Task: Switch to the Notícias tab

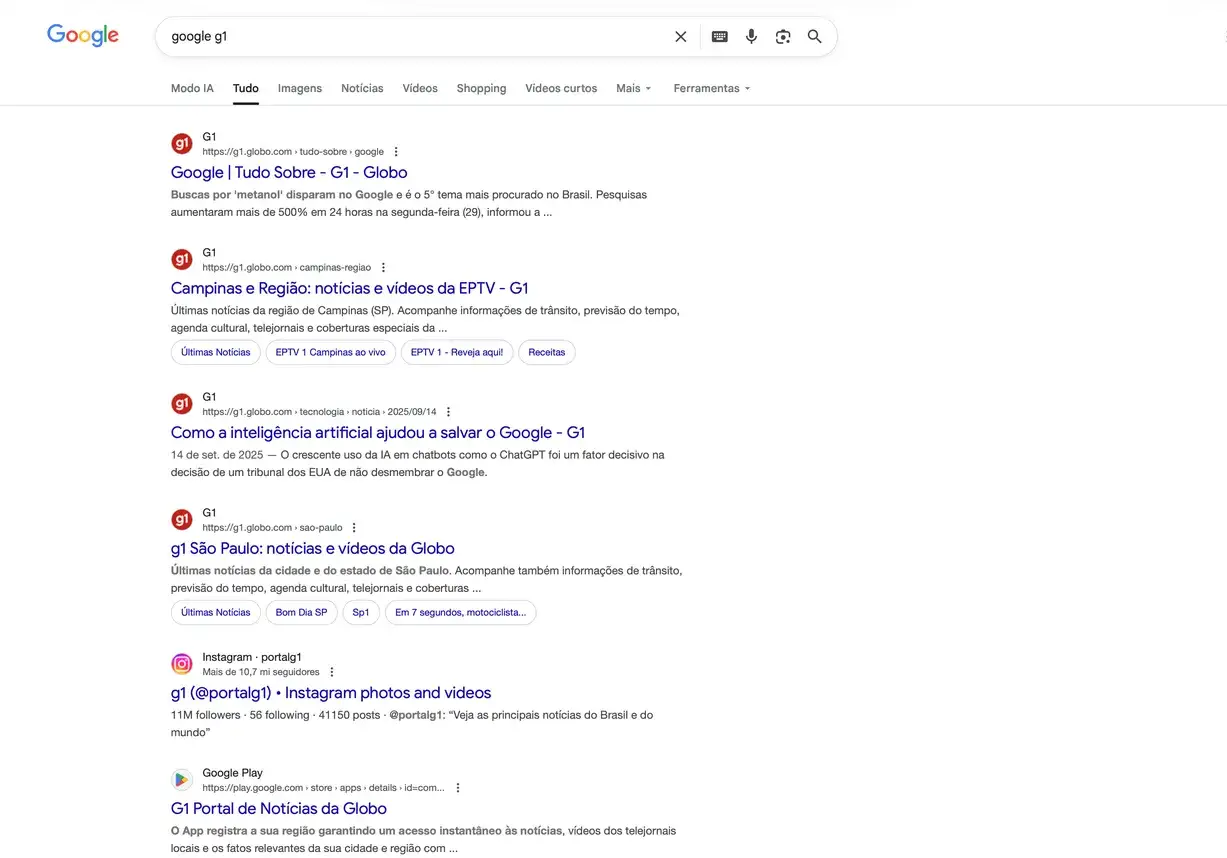Action: point(362,88)
